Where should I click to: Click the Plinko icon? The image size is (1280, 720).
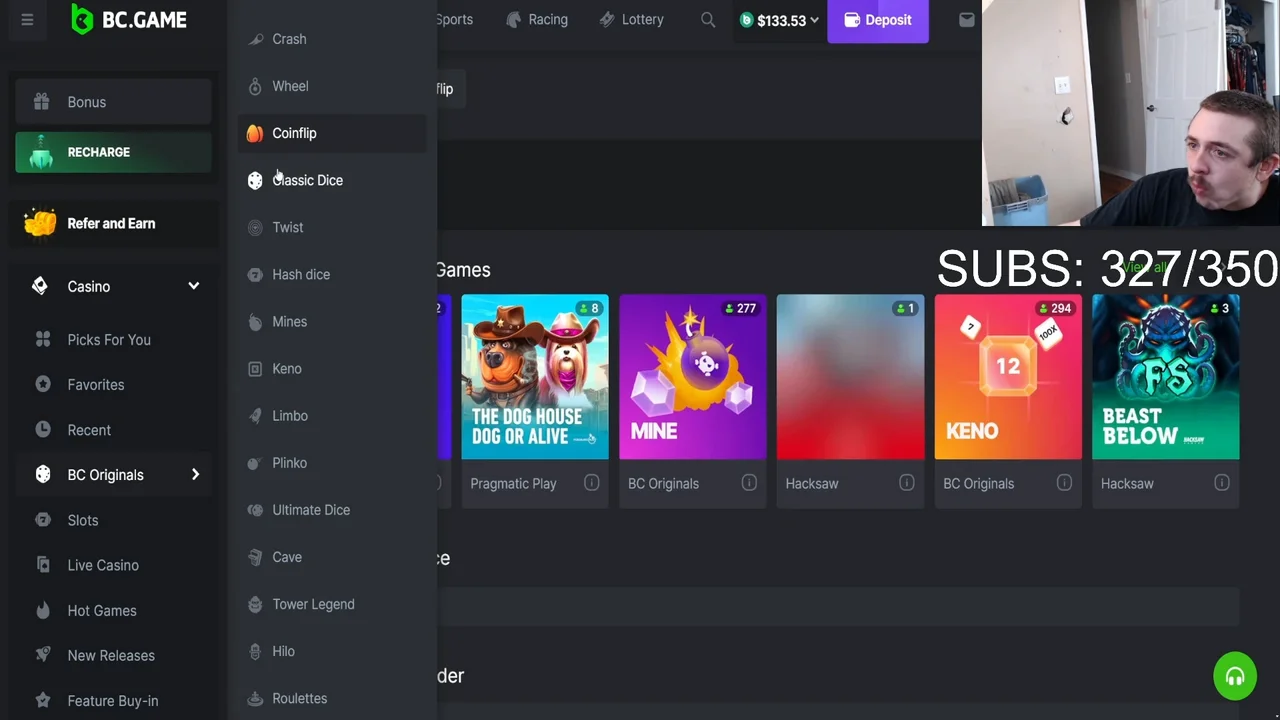click(255, 462)
